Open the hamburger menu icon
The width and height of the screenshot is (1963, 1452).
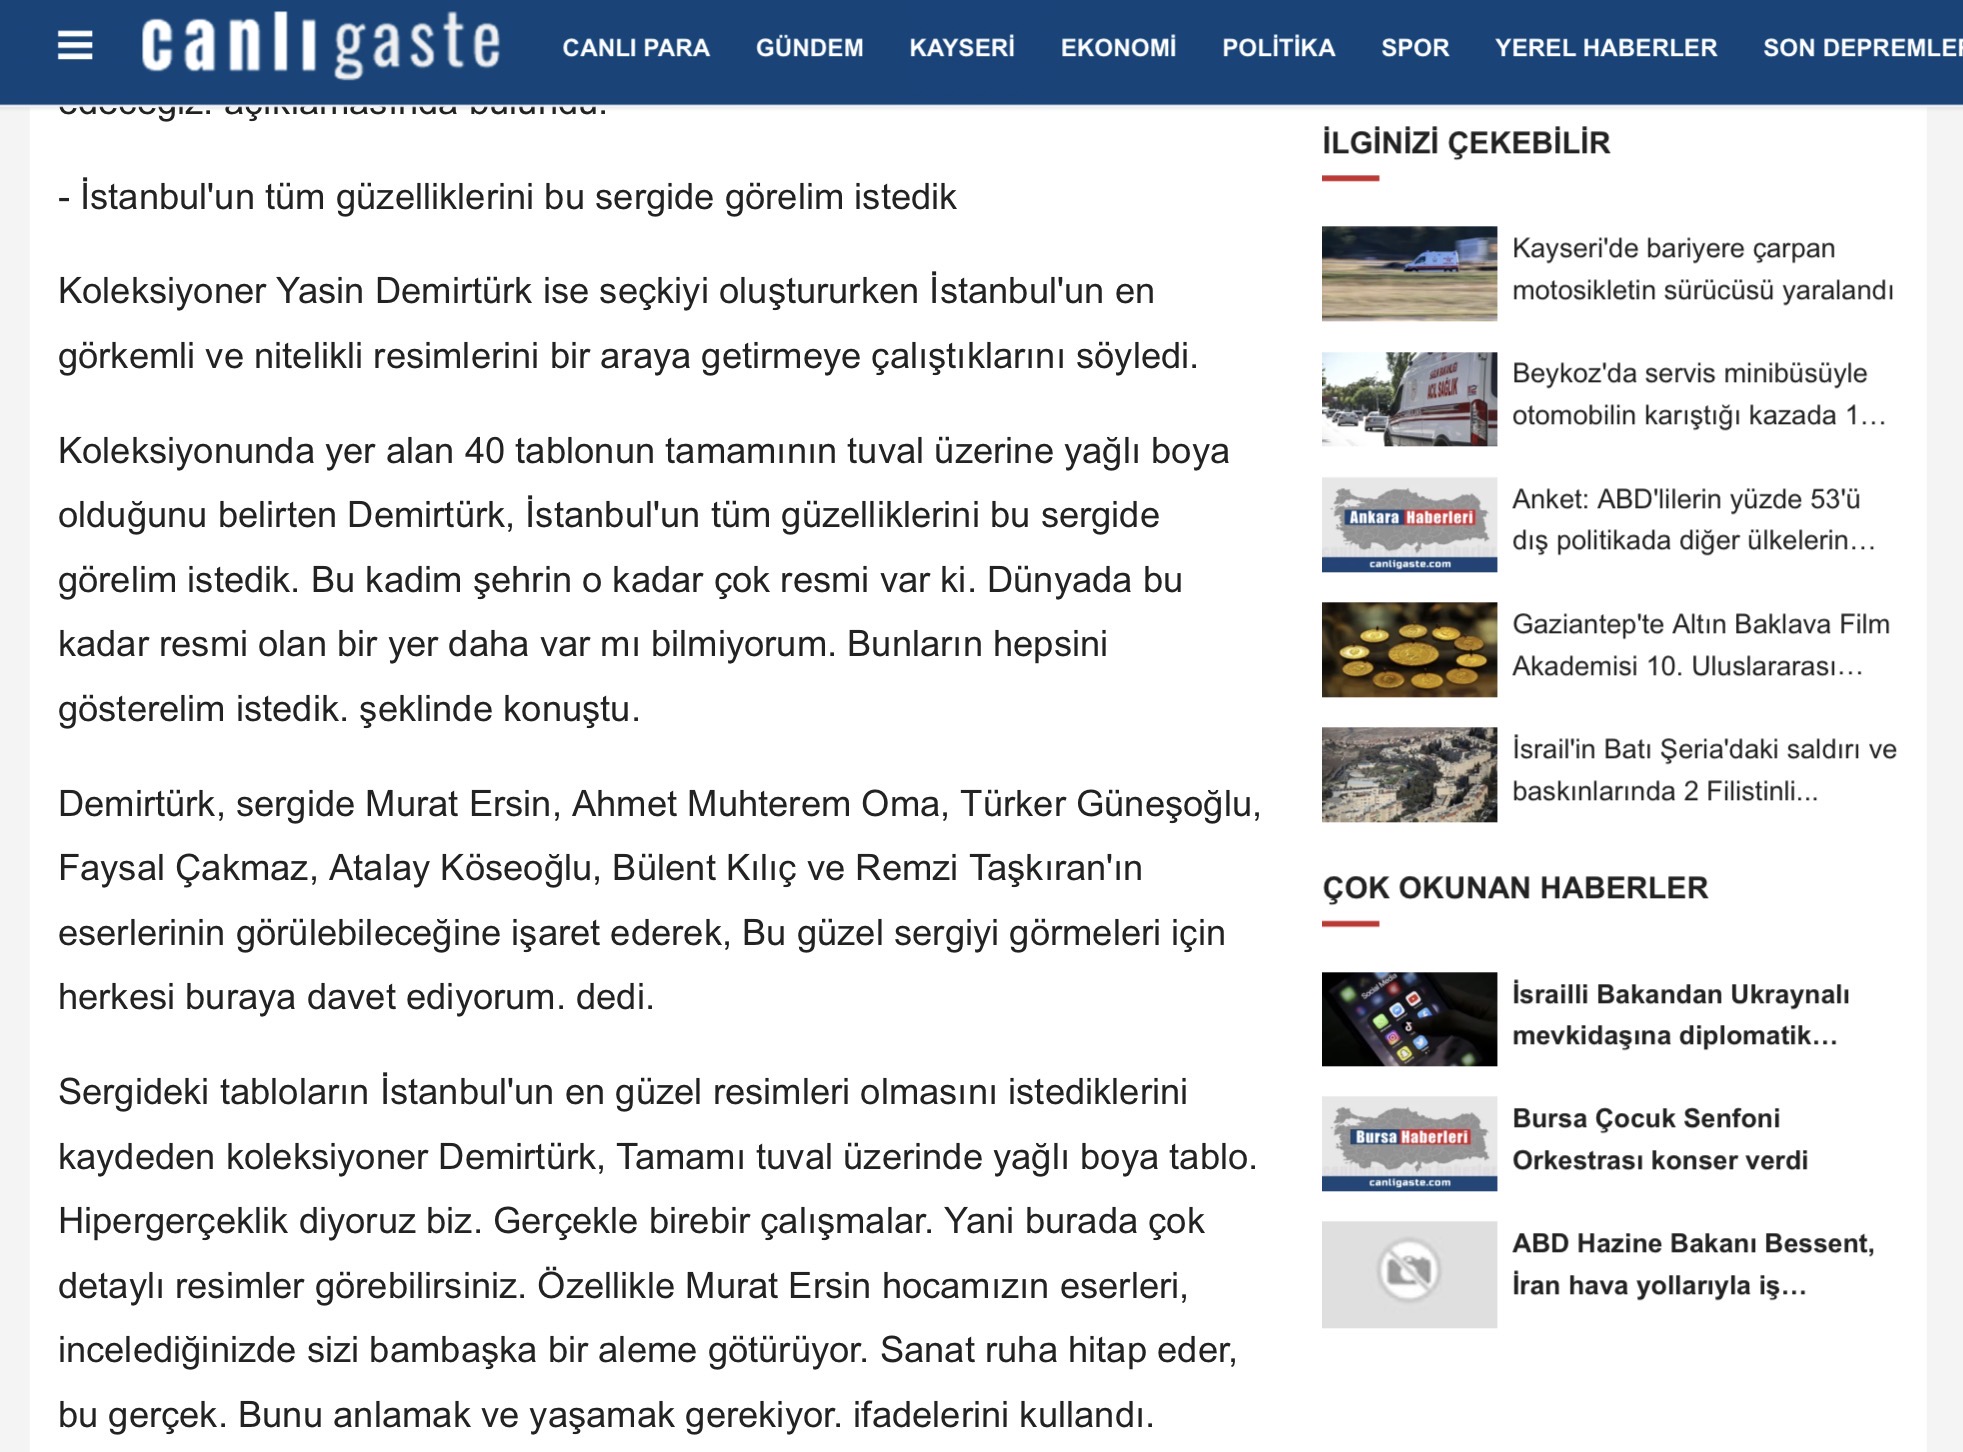tap(75, 46)
